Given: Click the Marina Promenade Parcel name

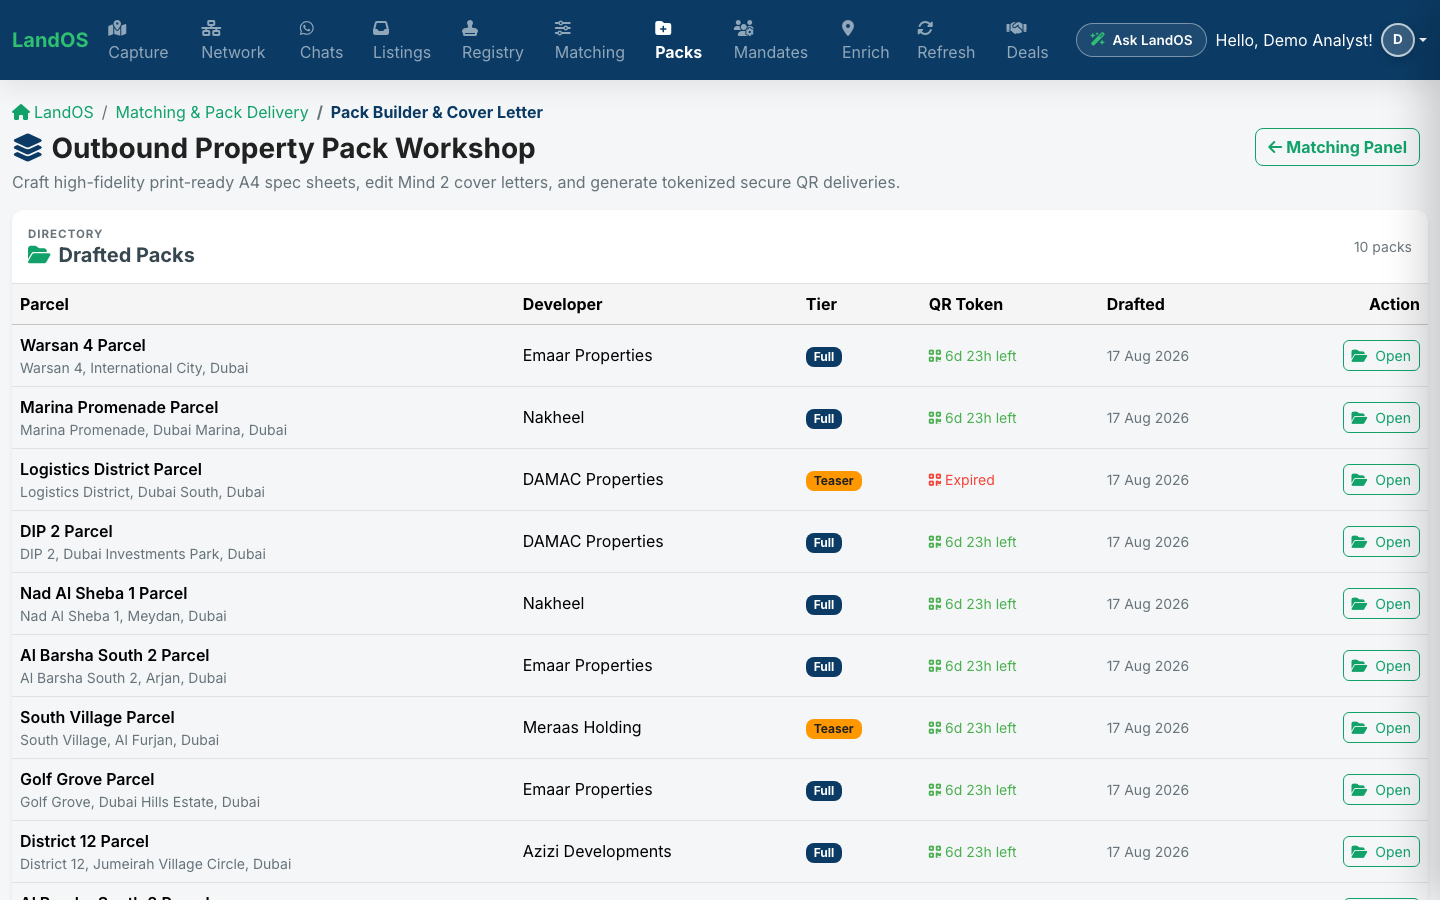Looking at the screenshot, I should pyautogui.click(x=119, y=407).
